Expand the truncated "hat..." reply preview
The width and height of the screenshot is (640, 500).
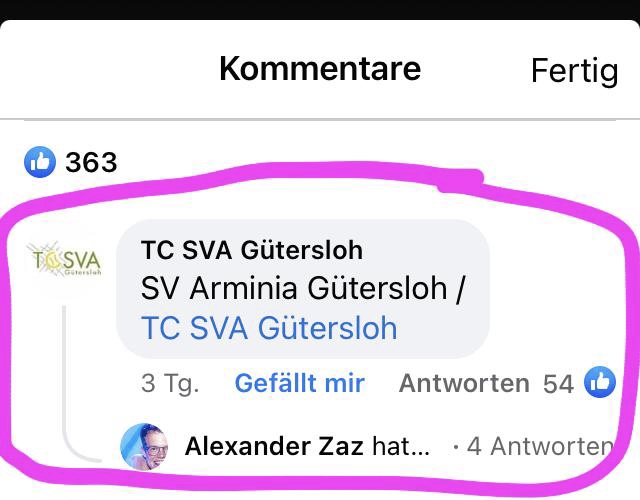pos(400,446)
